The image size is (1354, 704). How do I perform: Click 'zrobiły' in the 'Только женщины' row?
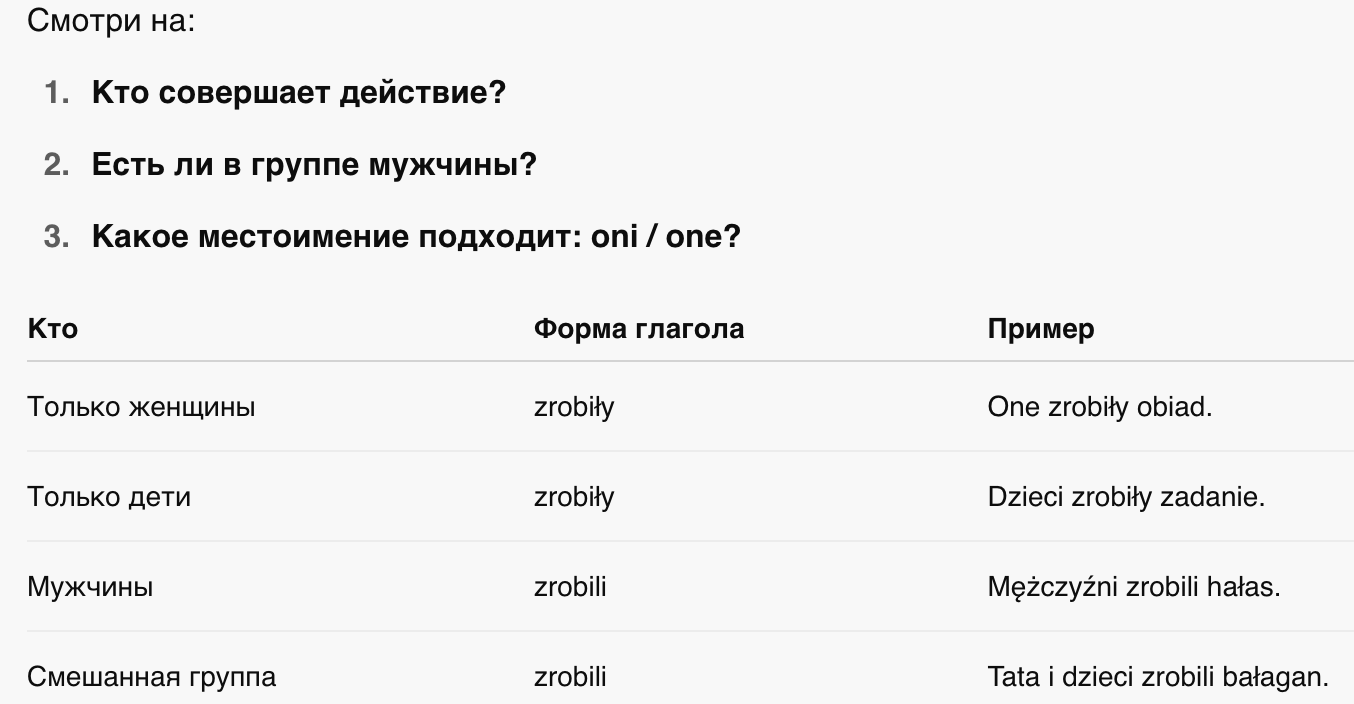[574, 407]
